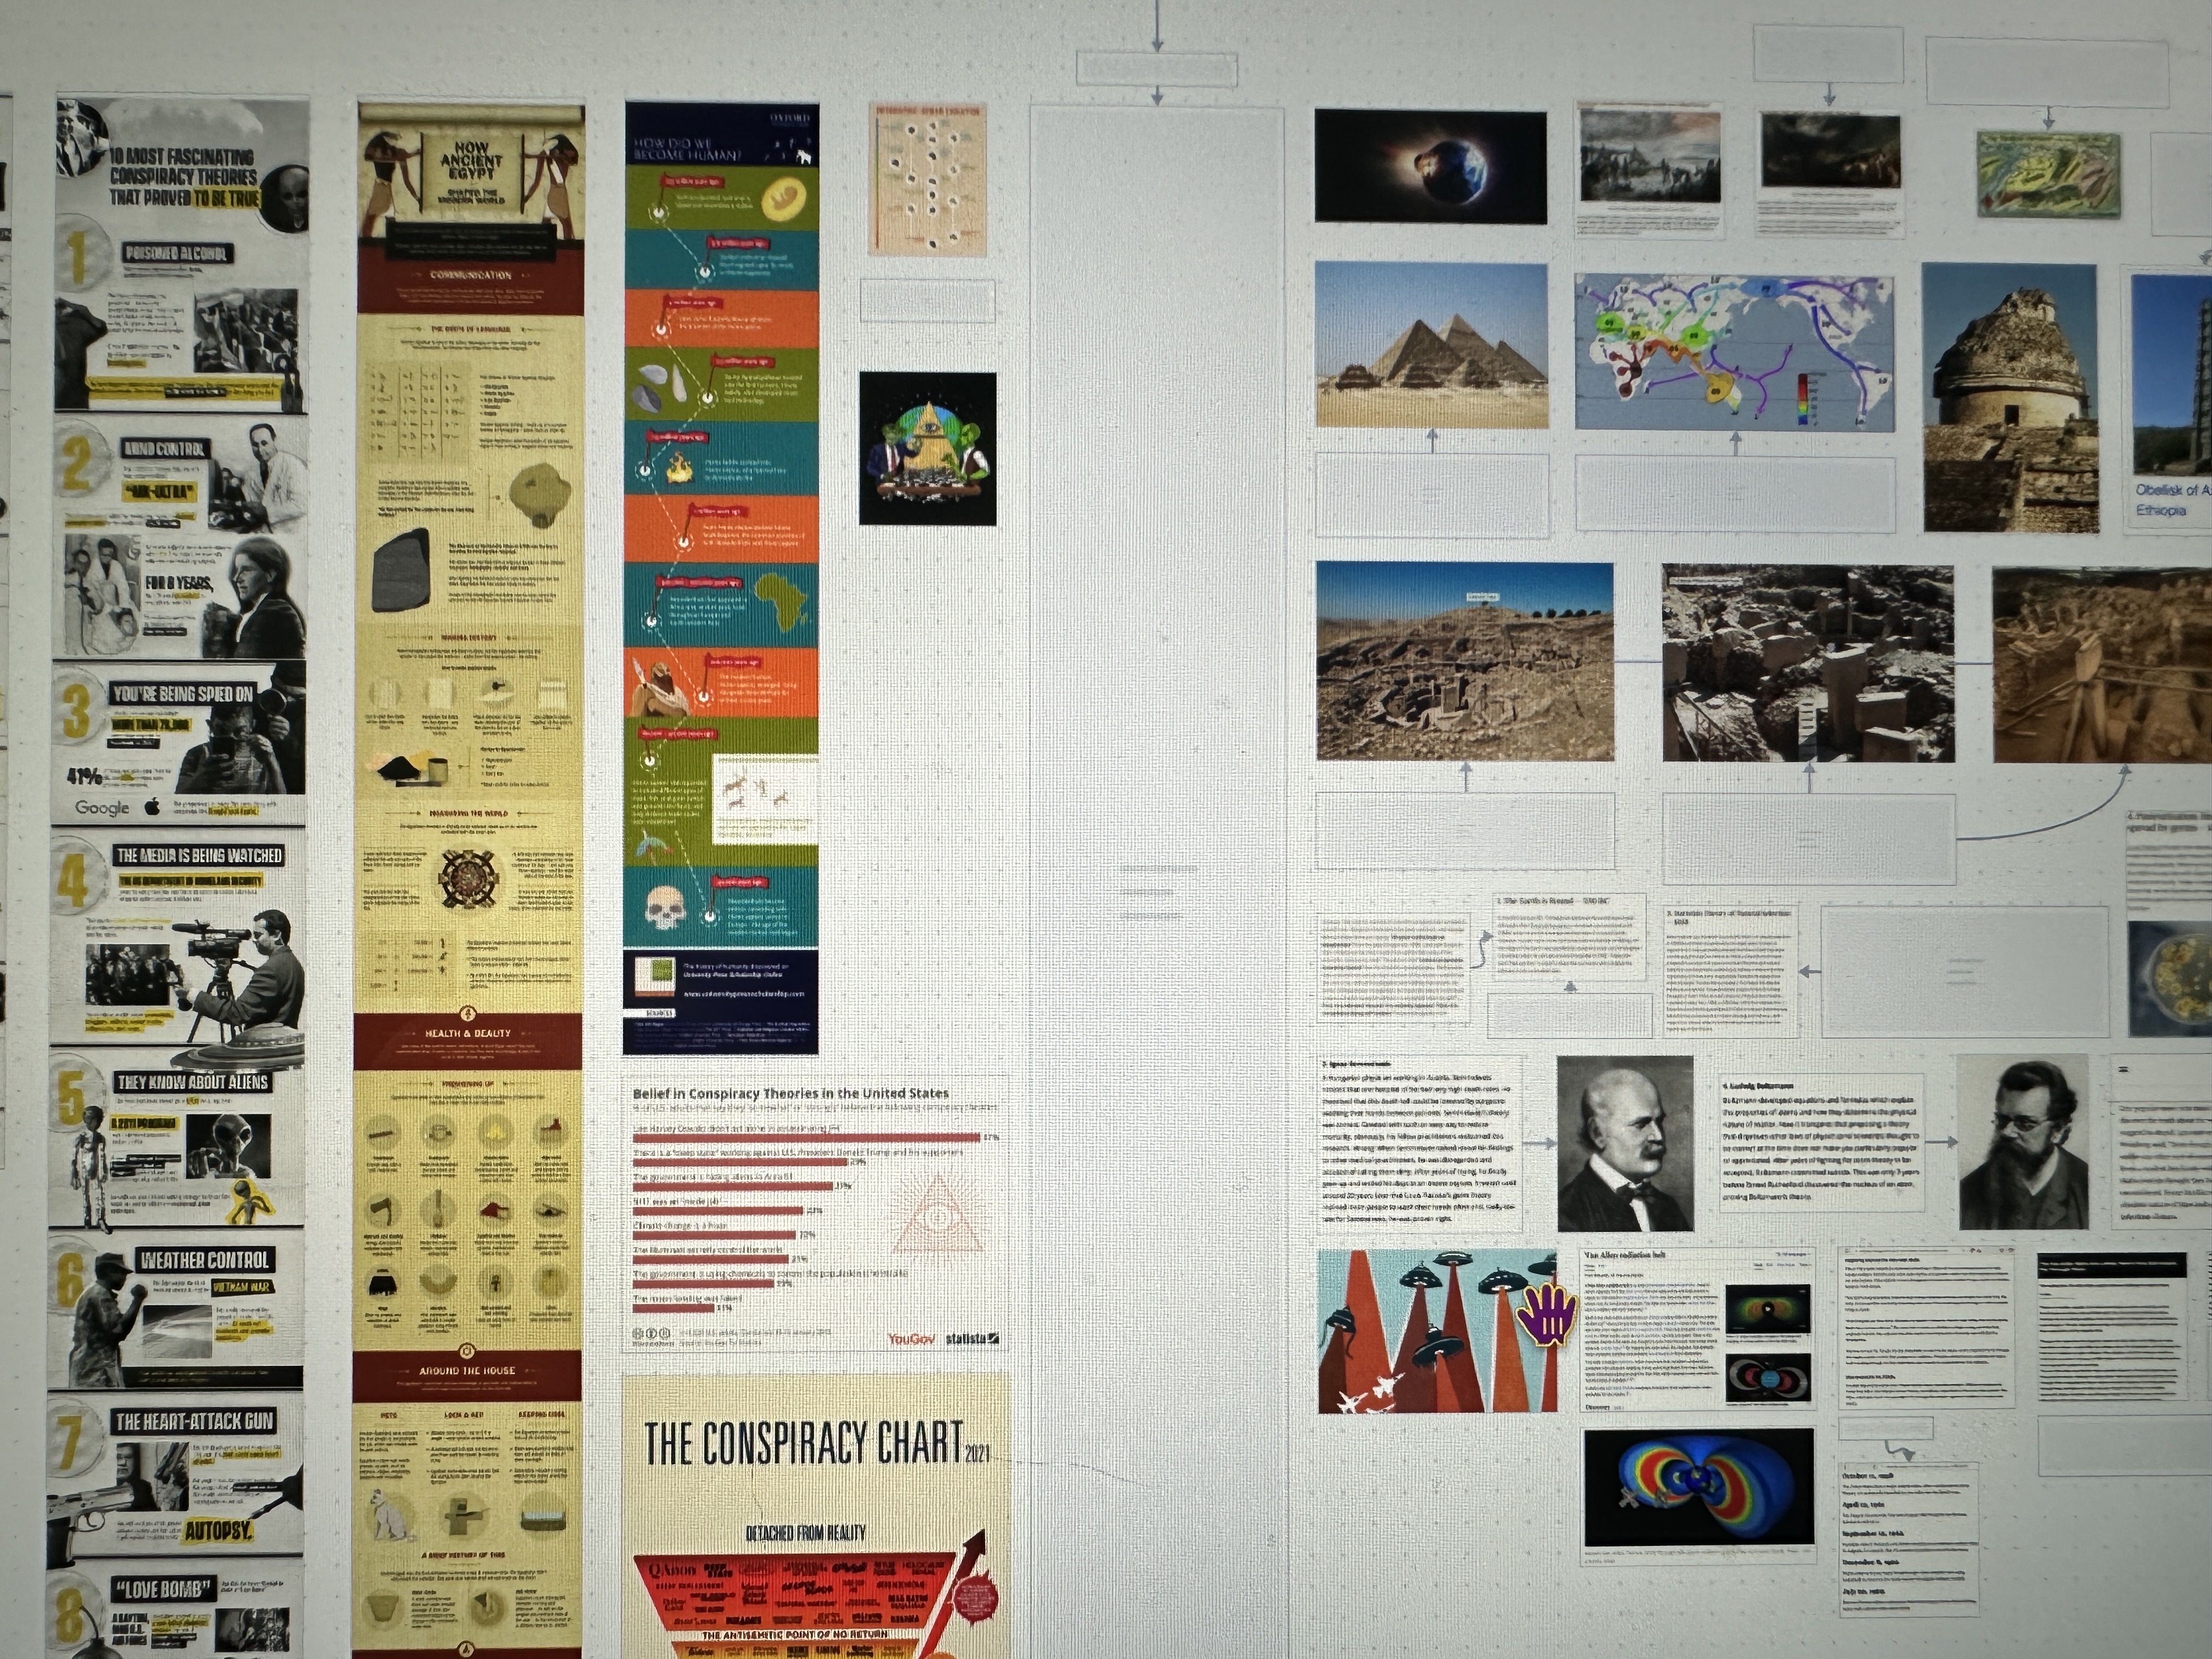The height and width of the screenshot is (1659, 2212).
Task: Select the rainbow radiation belt diagram on black
Action: 1698,1487
